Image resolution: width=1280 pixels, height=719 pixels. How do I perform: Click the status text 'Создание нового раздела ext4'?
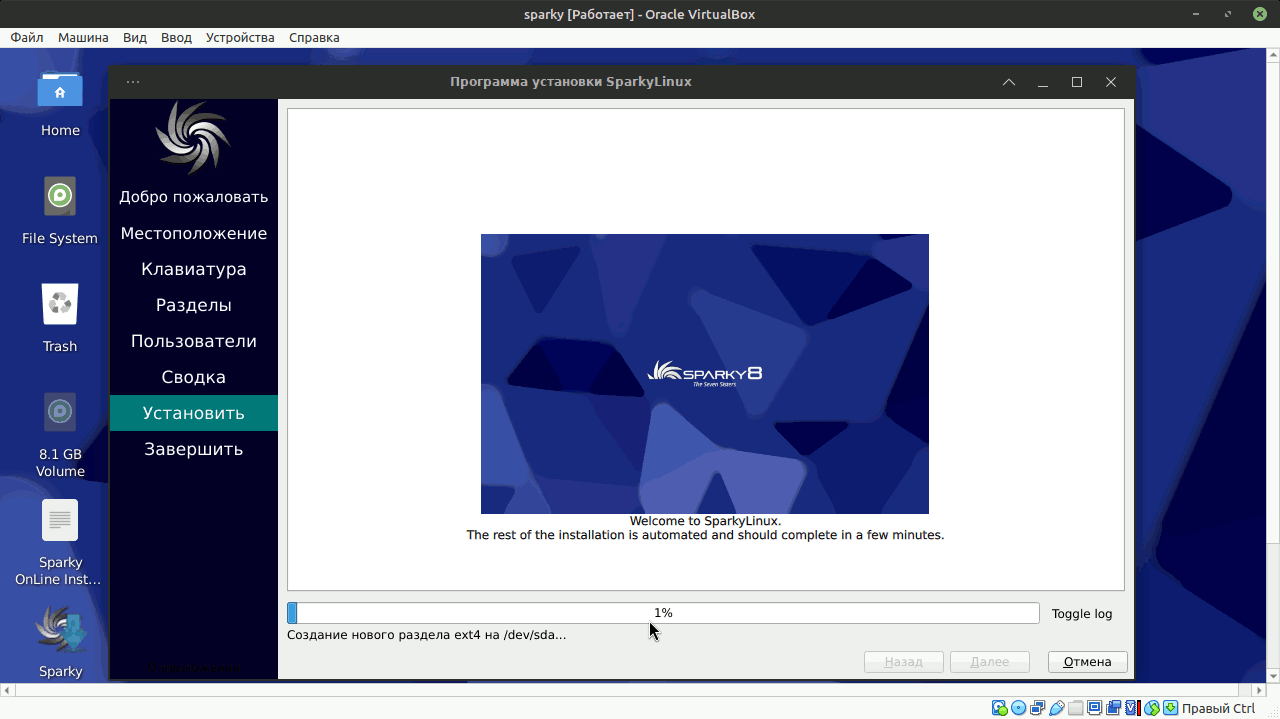tap(427, 635)
